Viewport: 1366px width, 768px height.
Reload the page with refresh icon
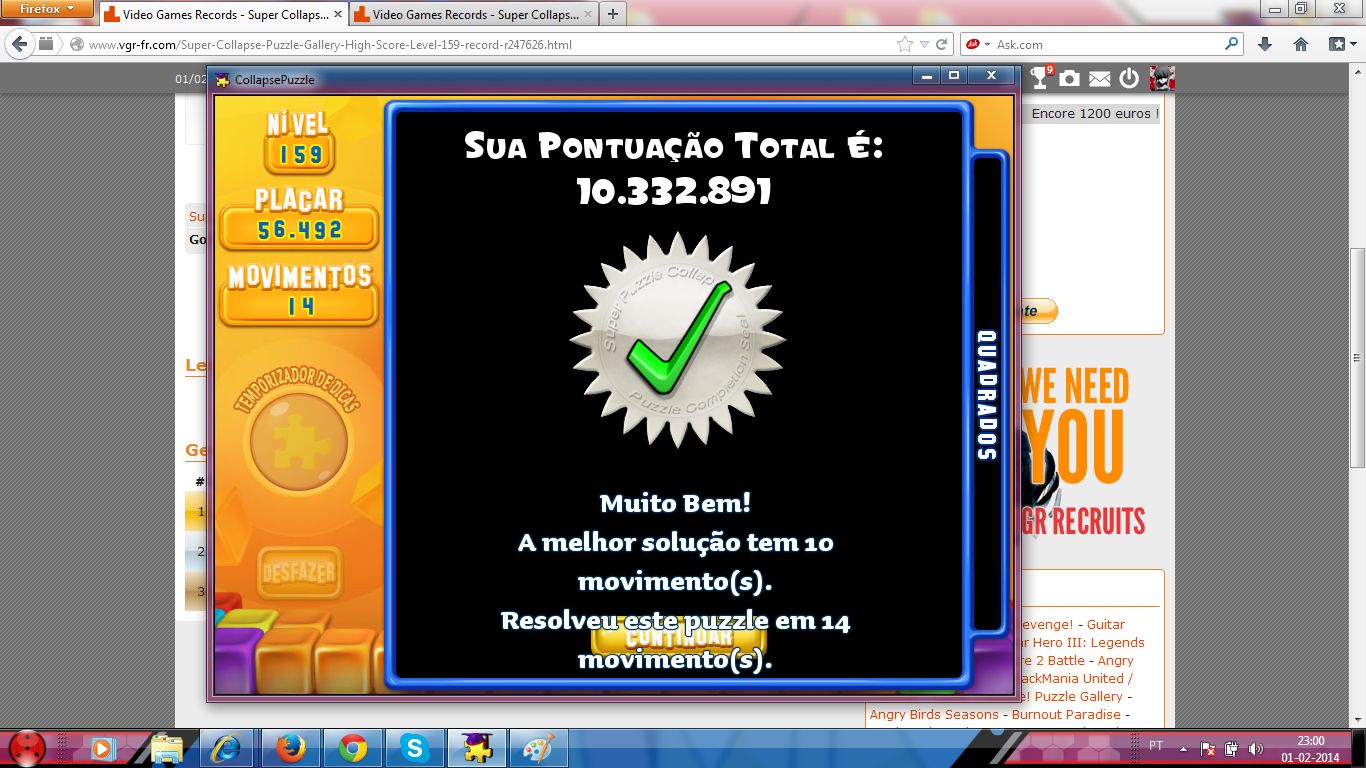[941, 44]
